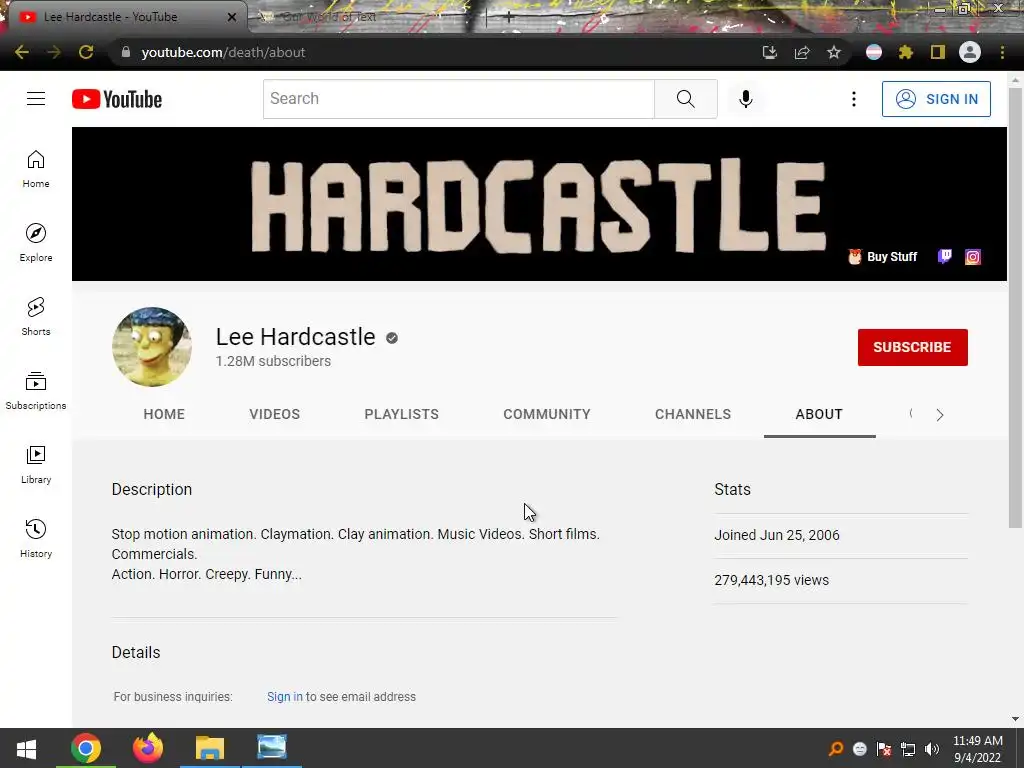Click the SIGN IN button
This screenshot has width=1024, height=768.
pyautogui.click(x=936, y=99)
